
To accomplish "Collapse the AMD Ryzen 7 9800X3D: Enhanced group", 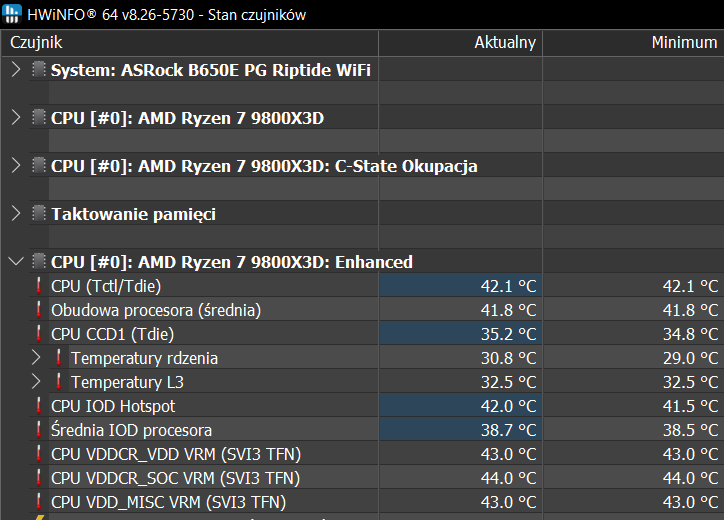I will (16, 262).
